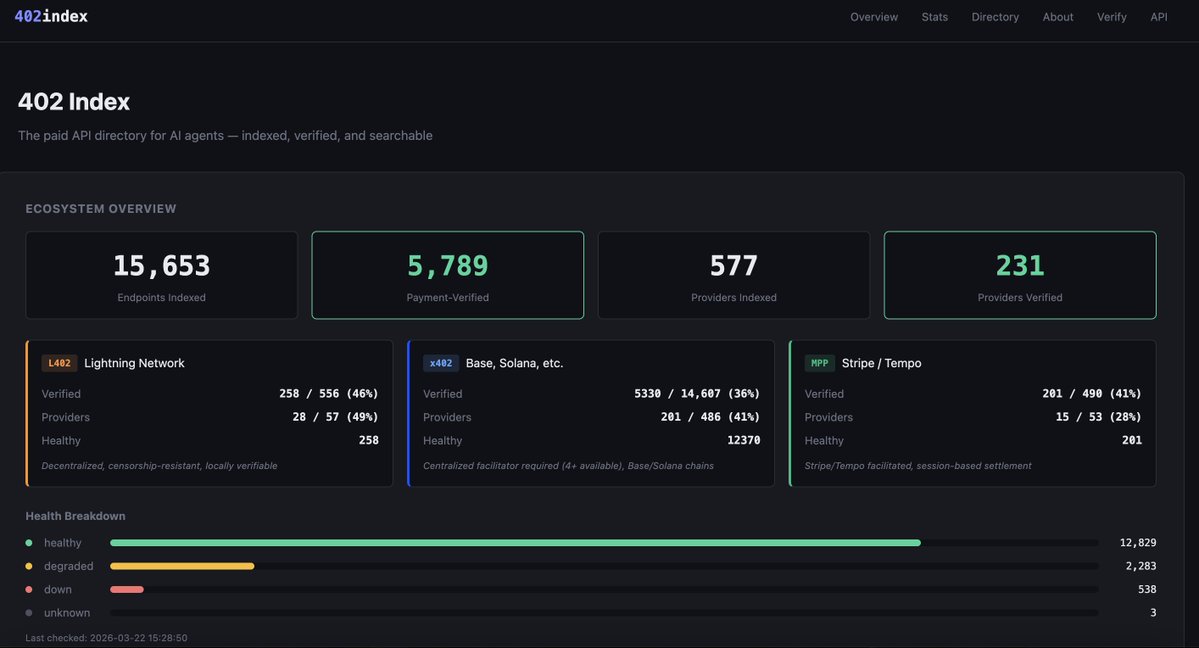Click the 2,283 degraded total

tap(1141, 566)
